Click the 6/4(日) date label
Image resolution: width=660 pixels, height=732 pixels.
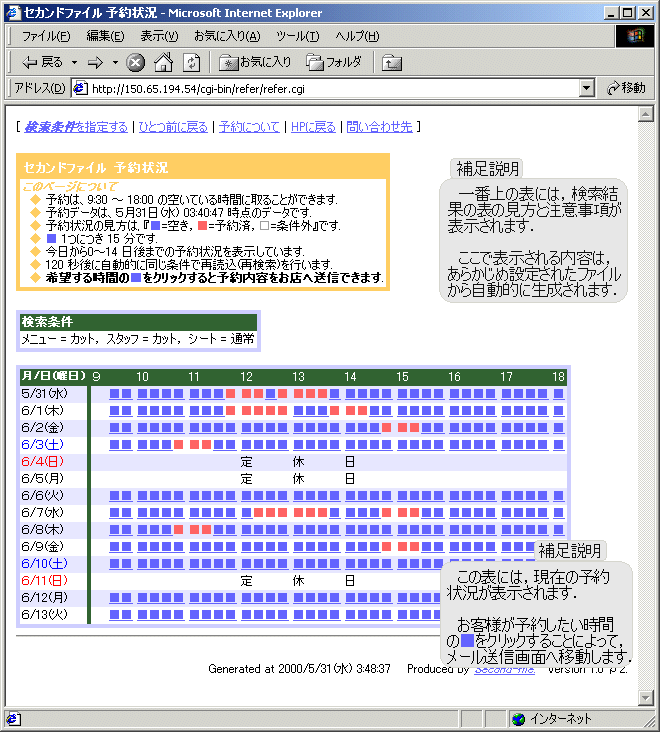tap(42, 462)
